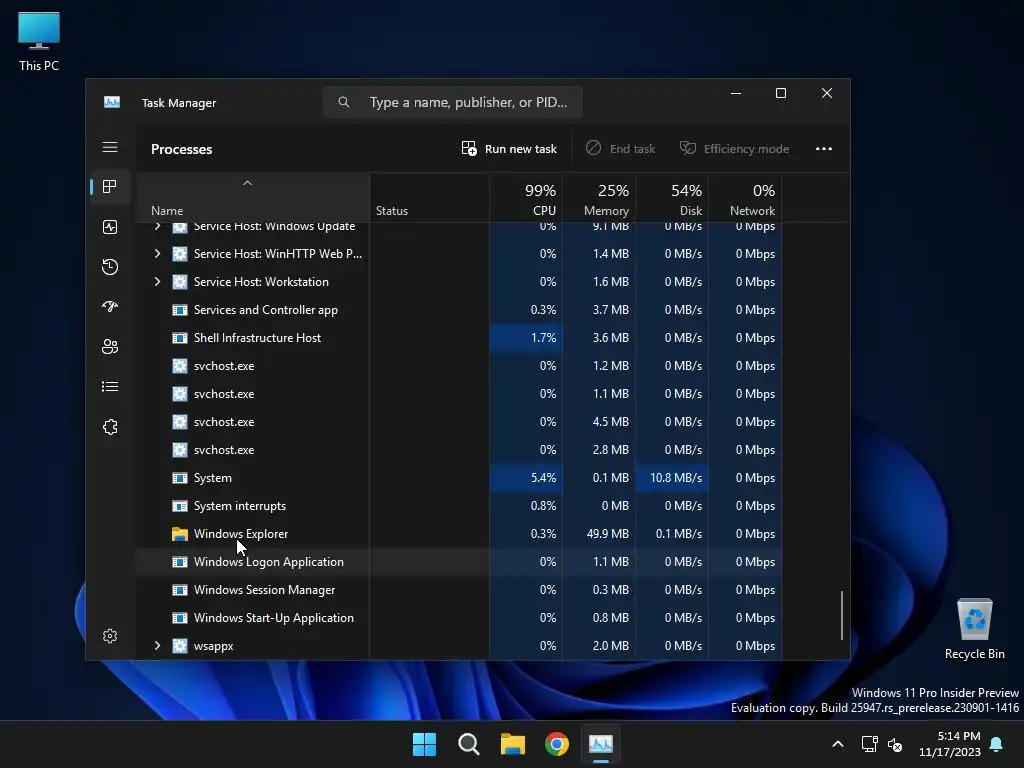This screenshot has width=1024, height=768.
Task: Open the clock showing 5:14 PM
Action: coord(950,744)
